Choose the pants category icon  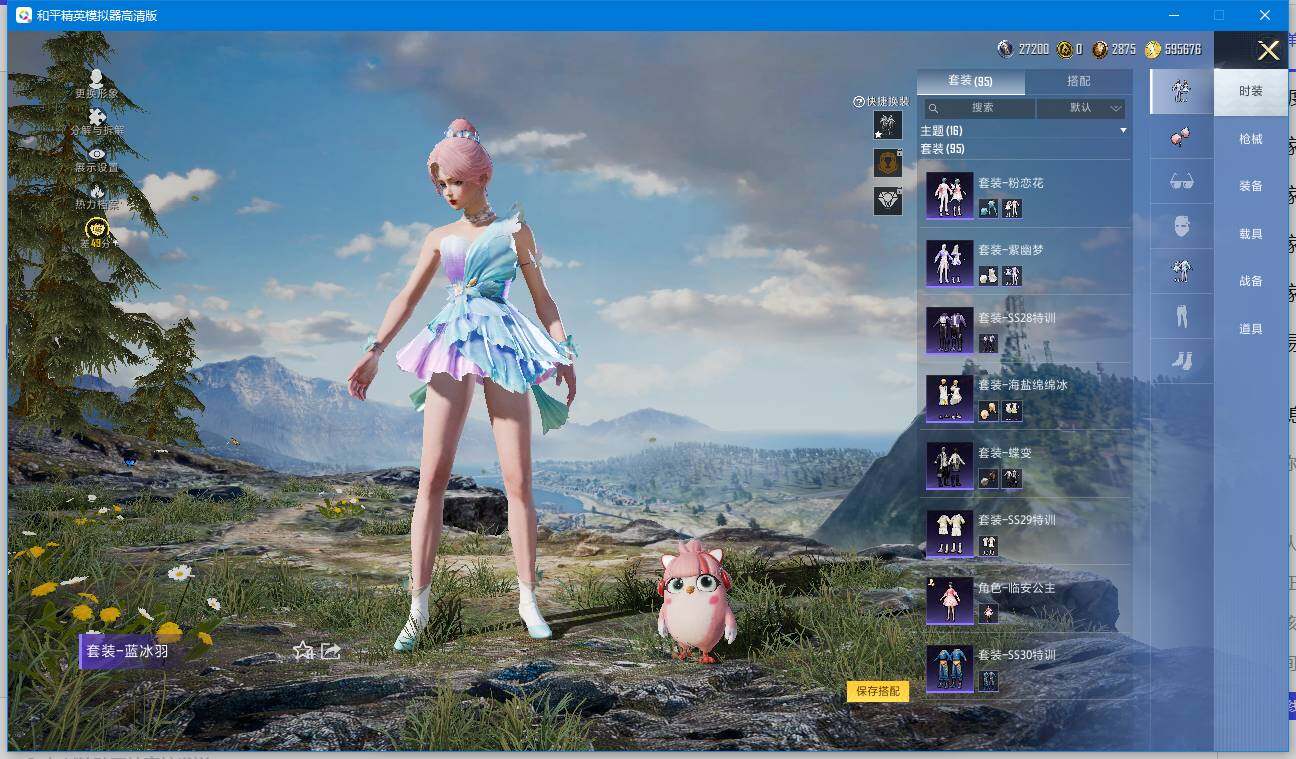(1181, 317)
